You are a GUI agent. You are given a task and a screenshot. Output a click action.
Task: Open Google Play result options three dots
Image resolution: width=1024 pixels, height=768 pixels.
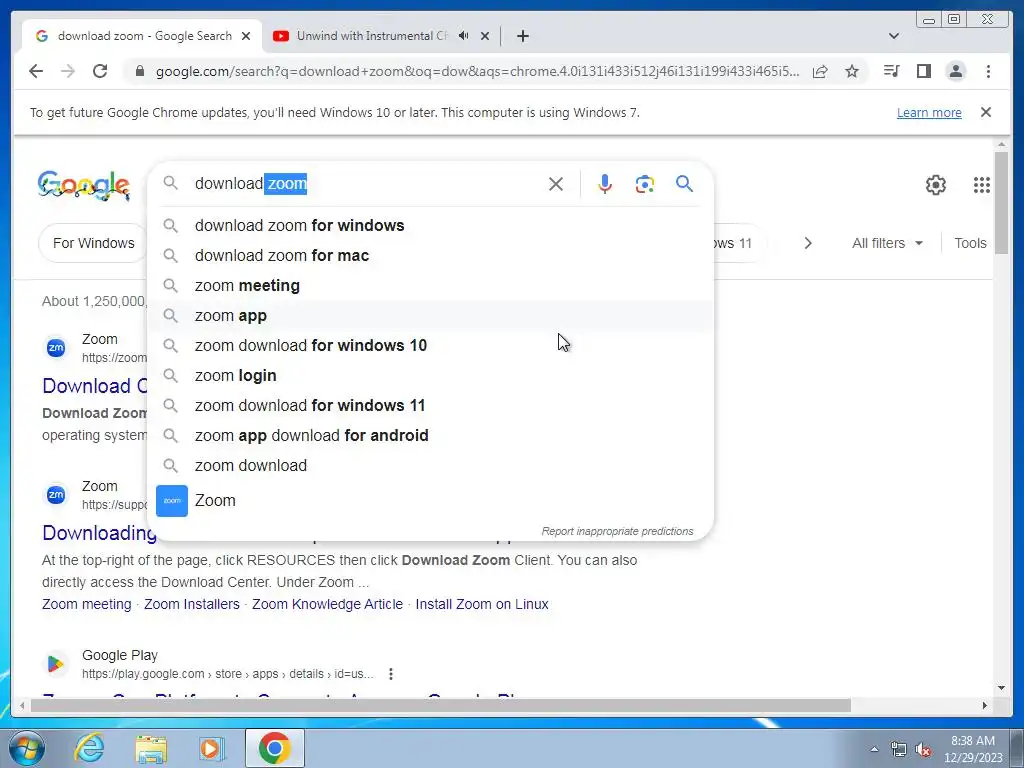coord(391,674)
